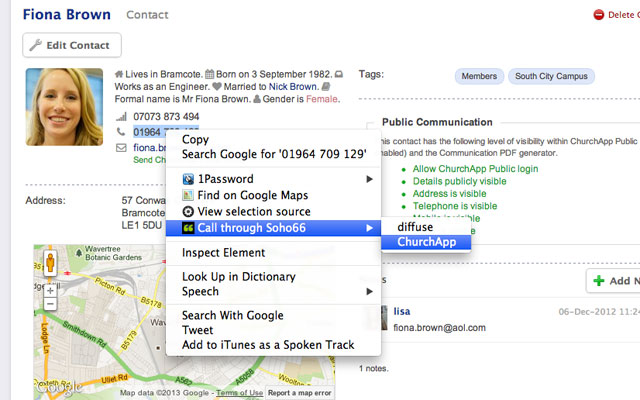
Task: Zoom out on the map
Action: click(x=50, y=303)
